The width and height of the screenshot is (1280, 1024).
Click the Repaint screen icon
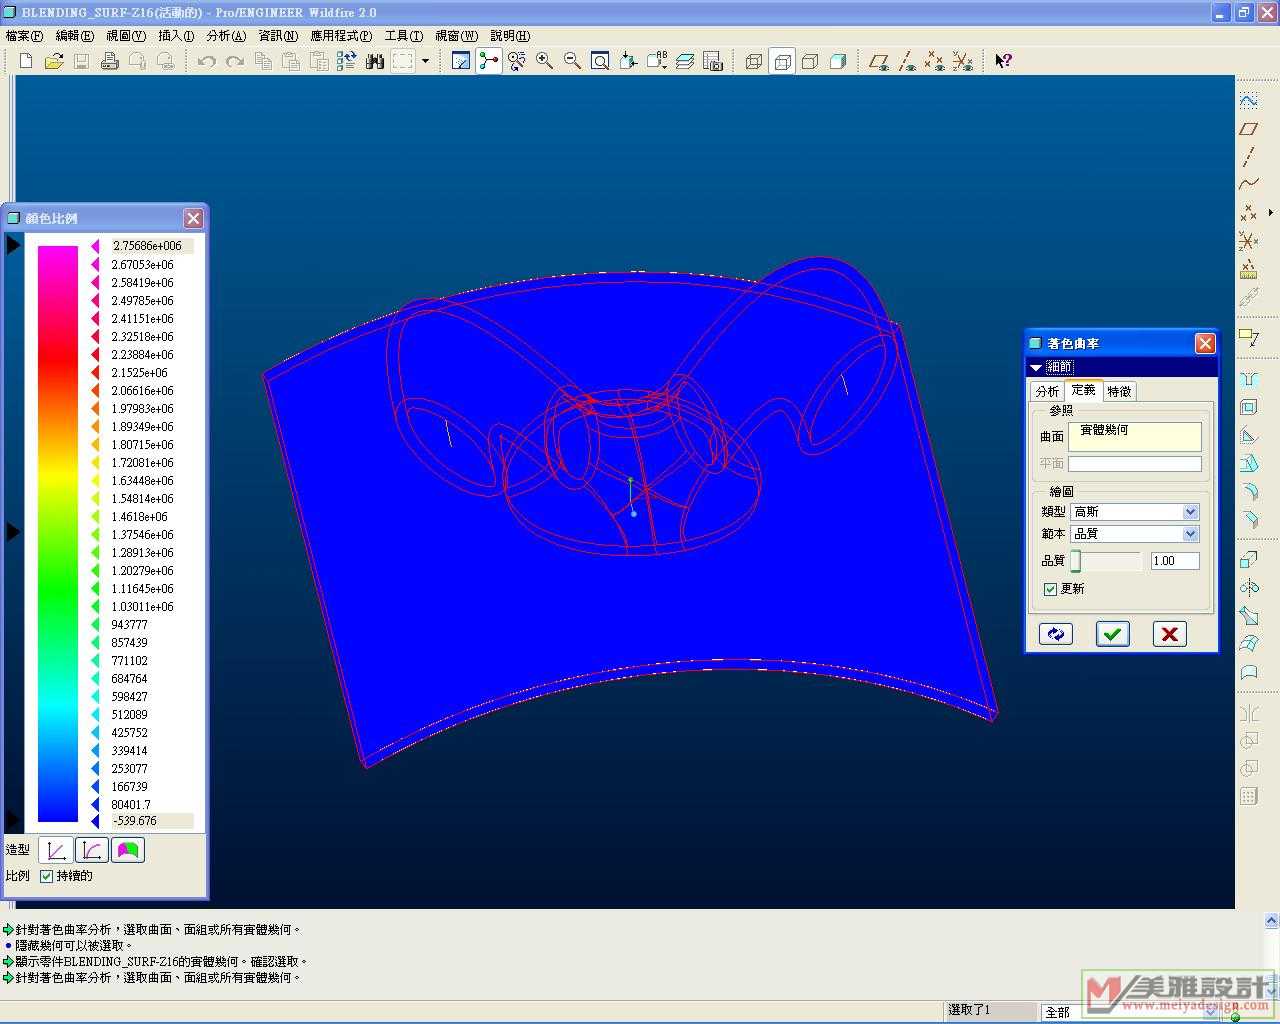coord(461,61)
